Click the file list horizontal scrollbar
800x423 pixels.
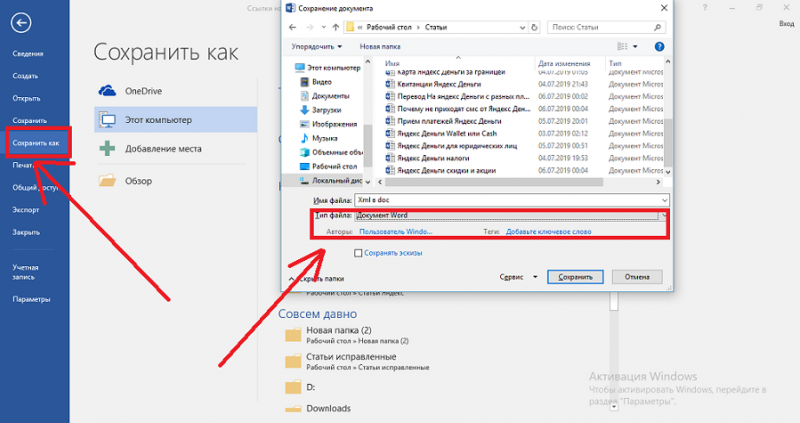(494, 182)
